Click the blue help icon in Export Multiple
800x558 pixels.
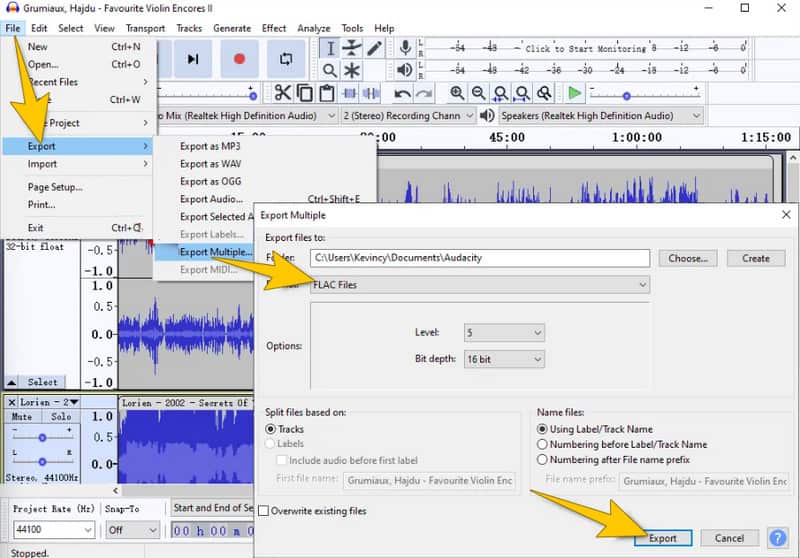778,538
